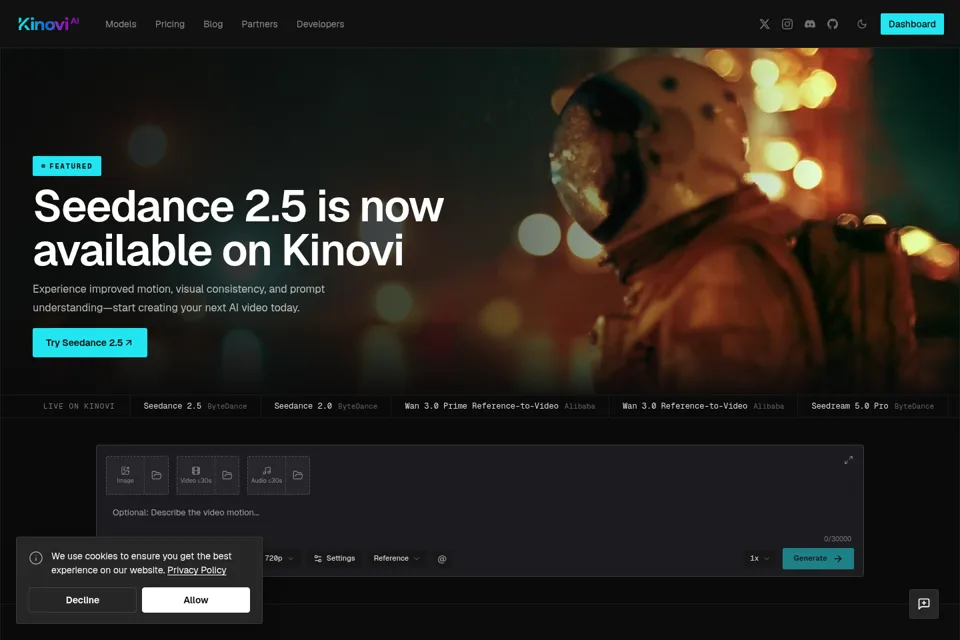Open the Settings control in the prompt toolbar

tap(334, 559)
